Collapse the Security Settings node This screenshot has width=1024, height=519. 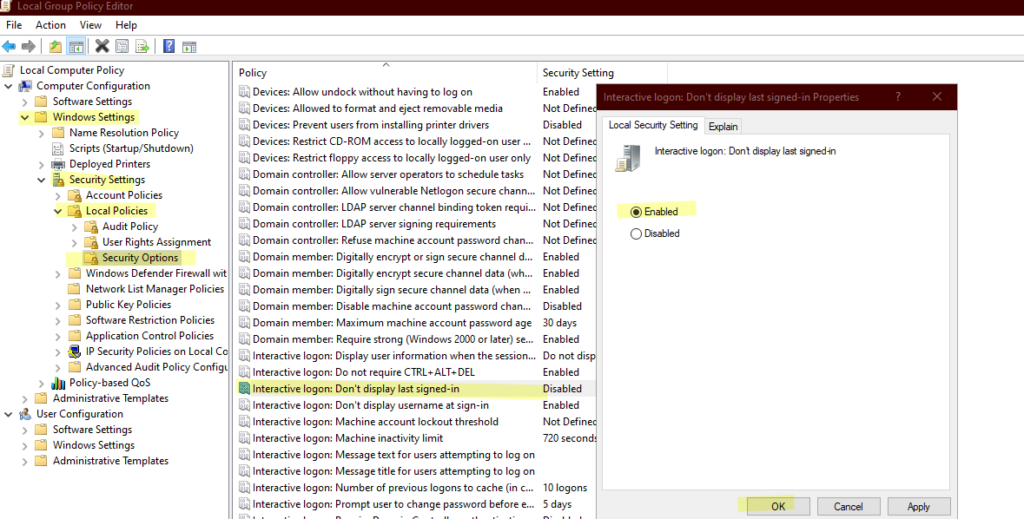[x=41, y=180]
